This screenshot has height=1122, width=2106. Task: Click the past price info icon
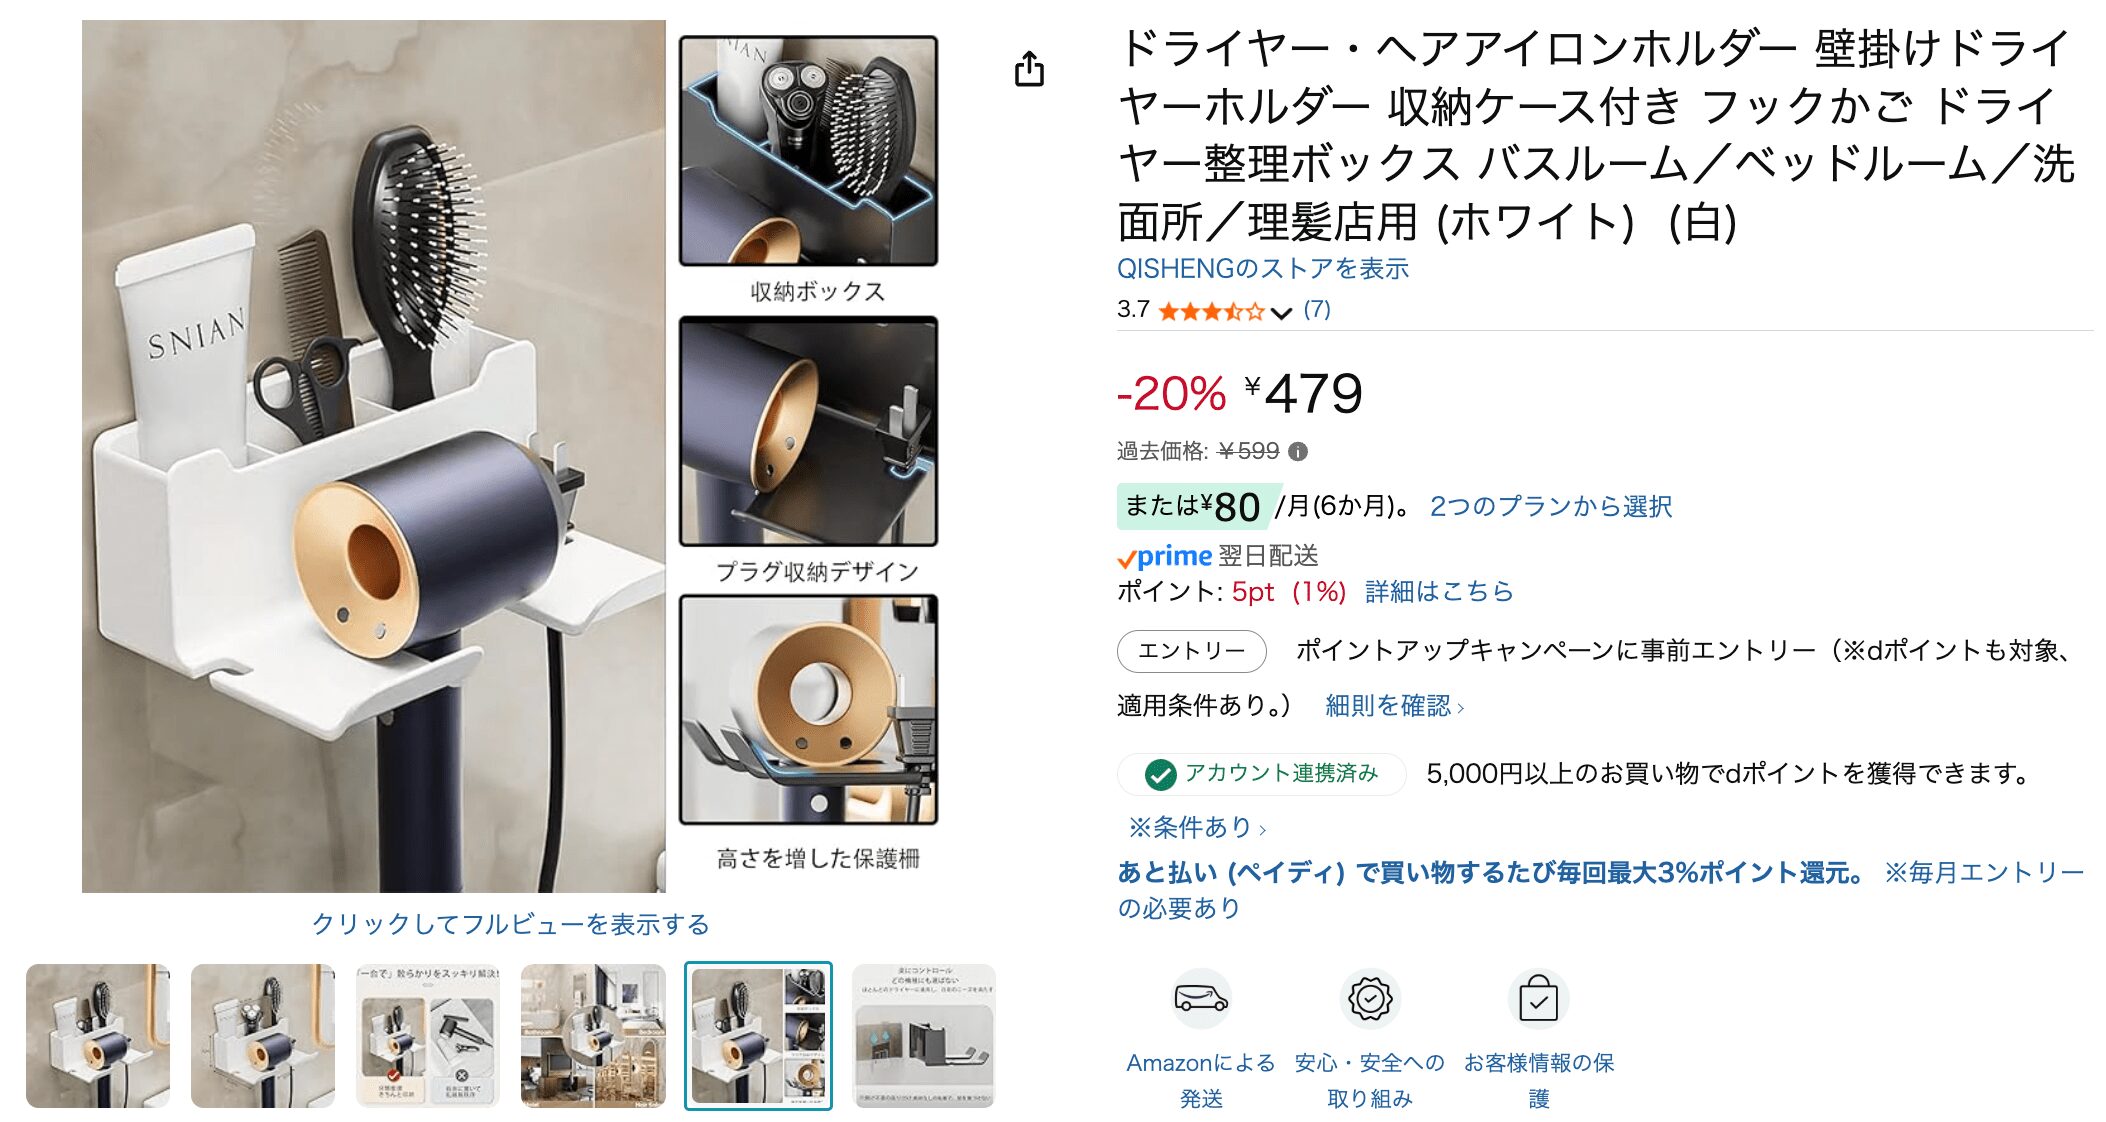coord(1298,452)
